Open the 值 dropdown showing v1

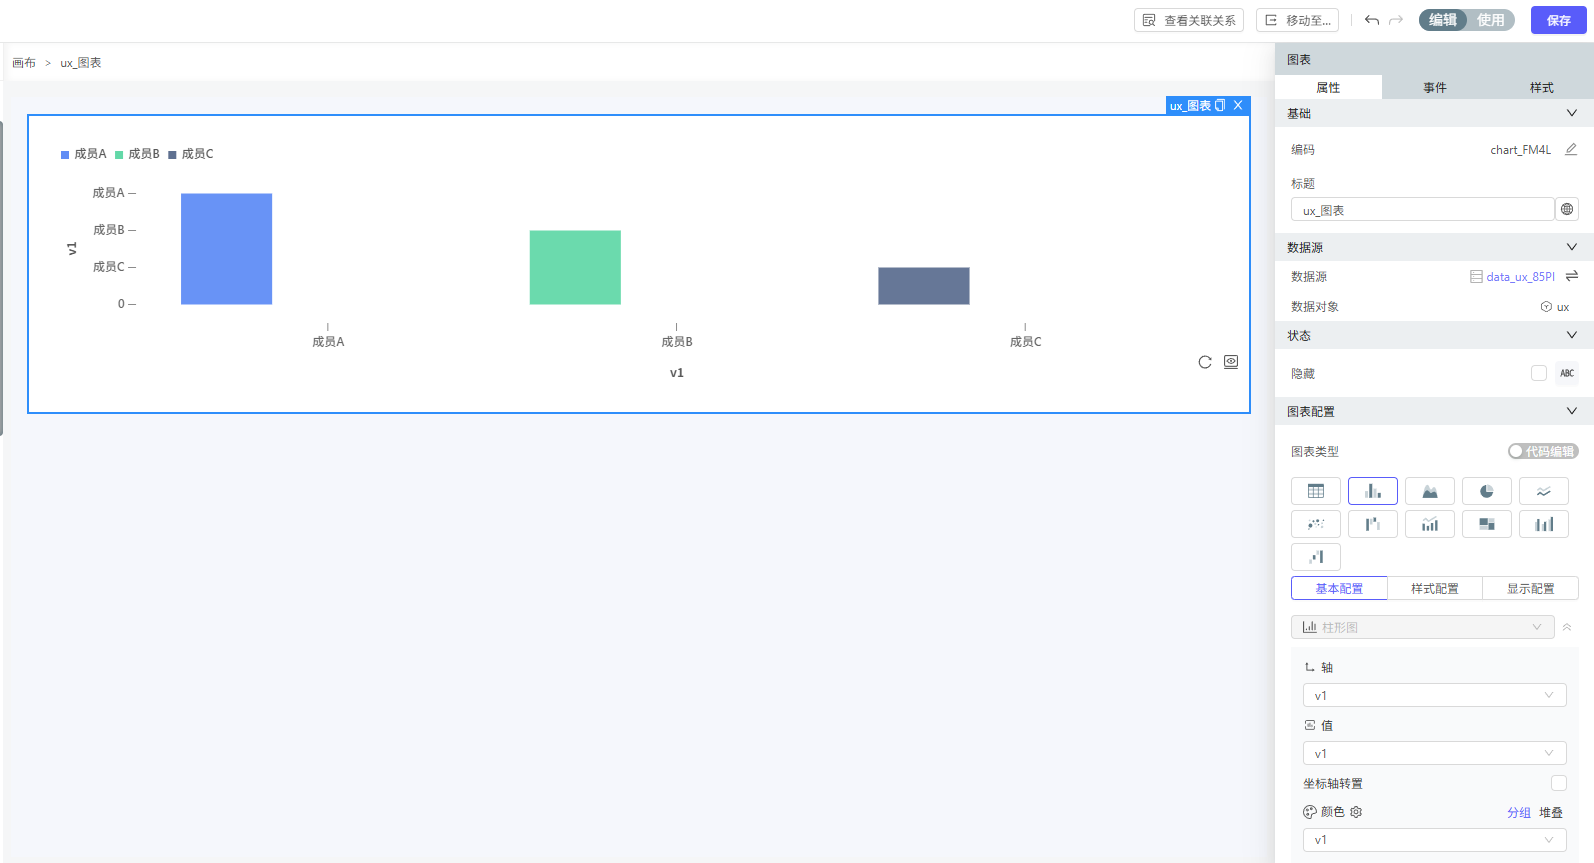(x=1433, y=754)
